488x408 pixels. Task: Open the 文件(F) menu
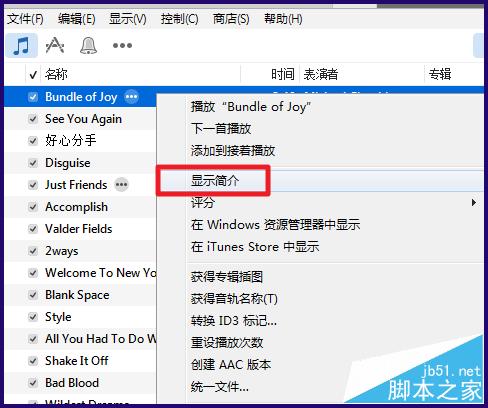pyautogui.click(x=25, y=19)
